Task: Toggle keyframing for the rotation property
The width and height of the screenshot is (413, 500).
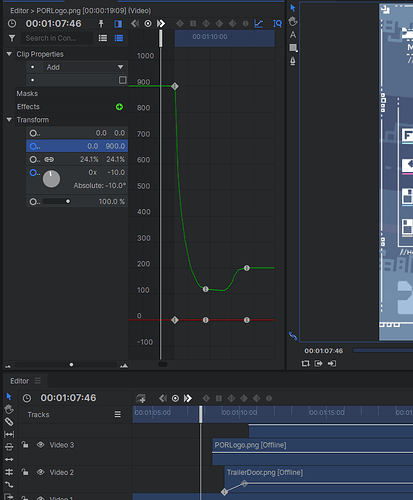Action: (33, 172)
